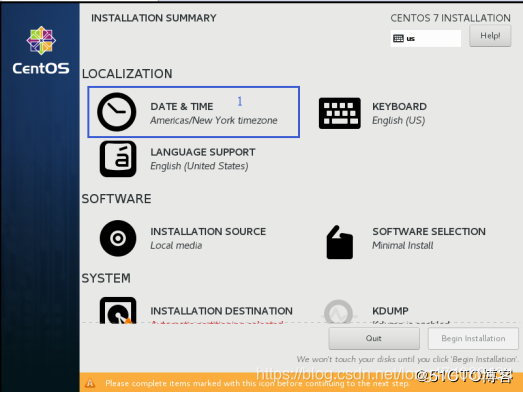523x393 pixels.
Task: Click the 'English (US)' keyboard text
Action: coord(399,120)
